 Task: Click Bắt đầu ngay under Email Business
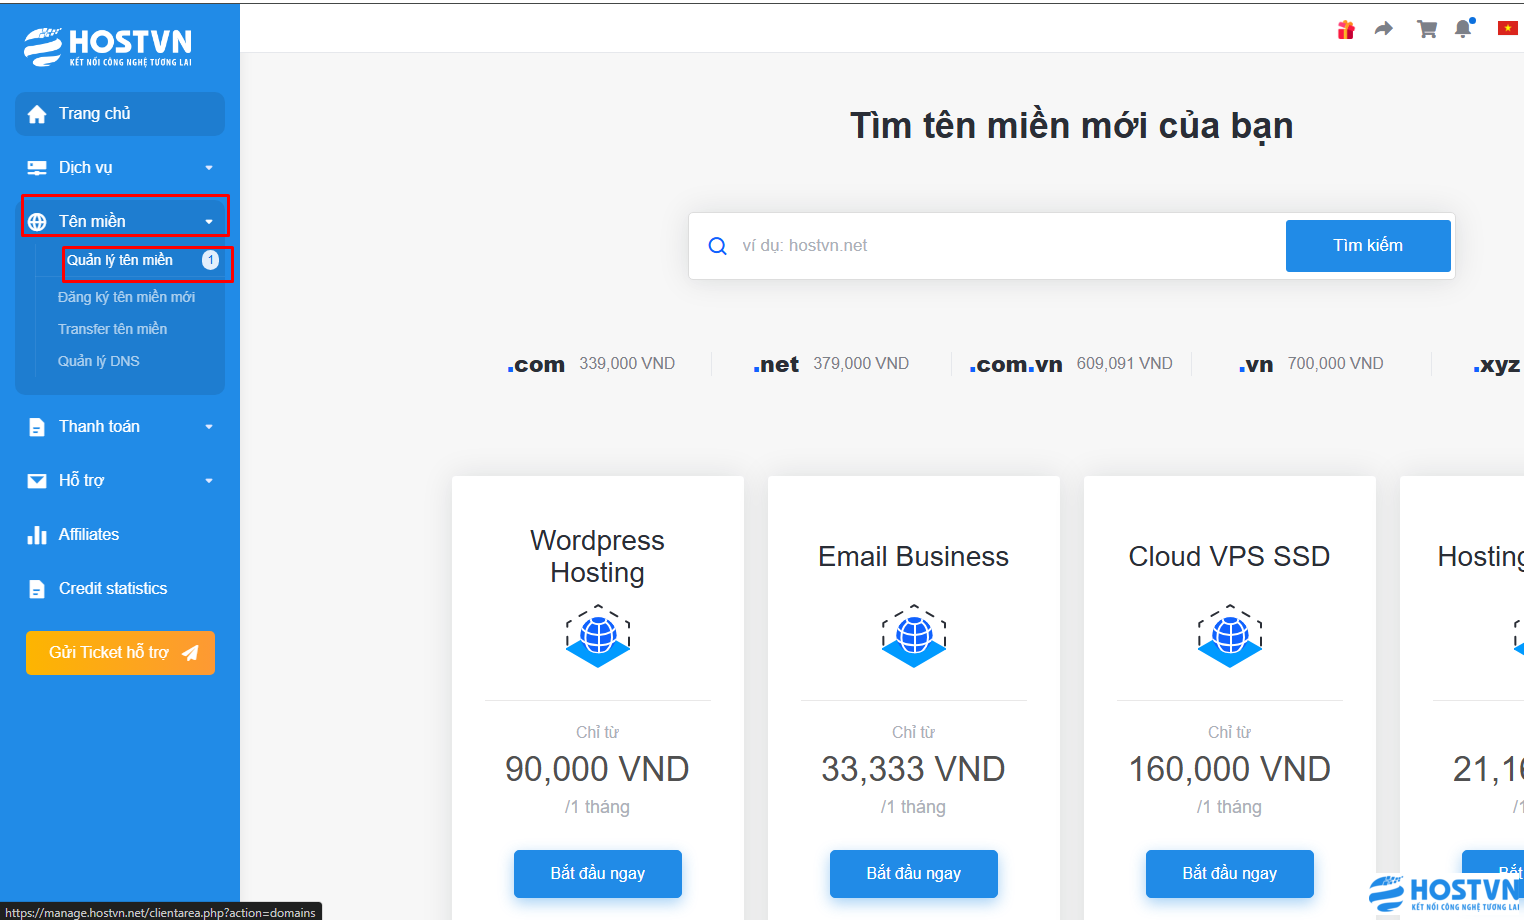pyautogui.click(x=914, y=874)
